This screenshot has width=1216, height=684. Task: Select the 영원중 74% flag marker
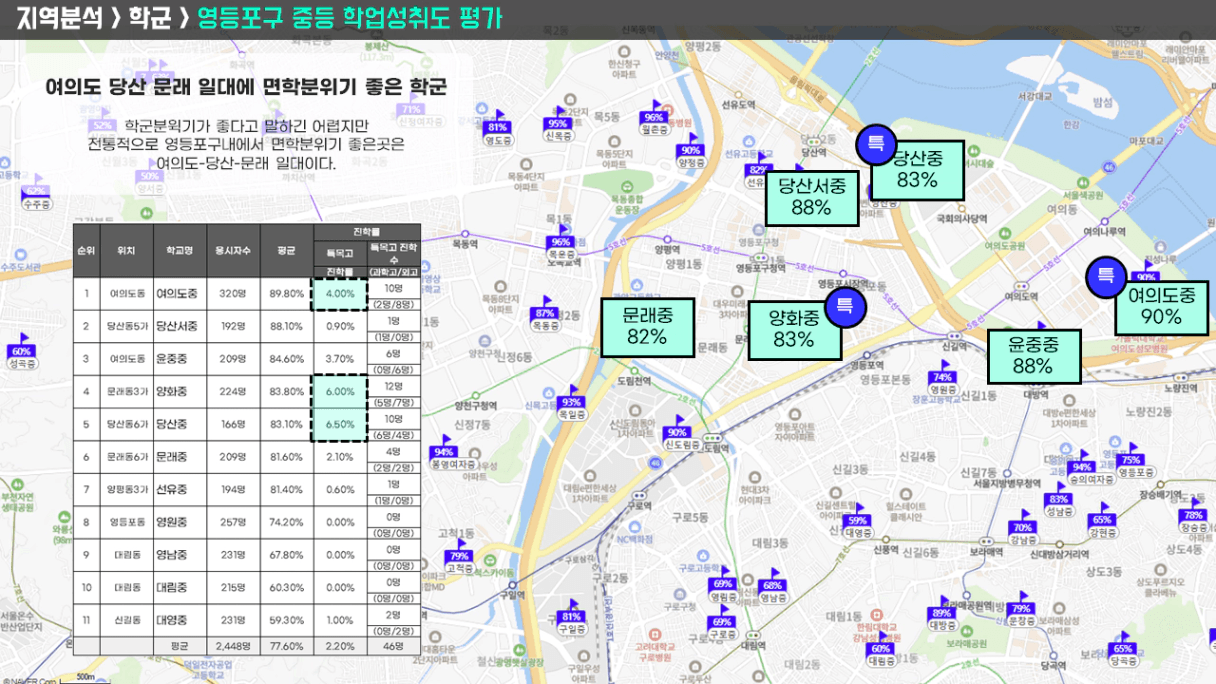click(942, 378)
